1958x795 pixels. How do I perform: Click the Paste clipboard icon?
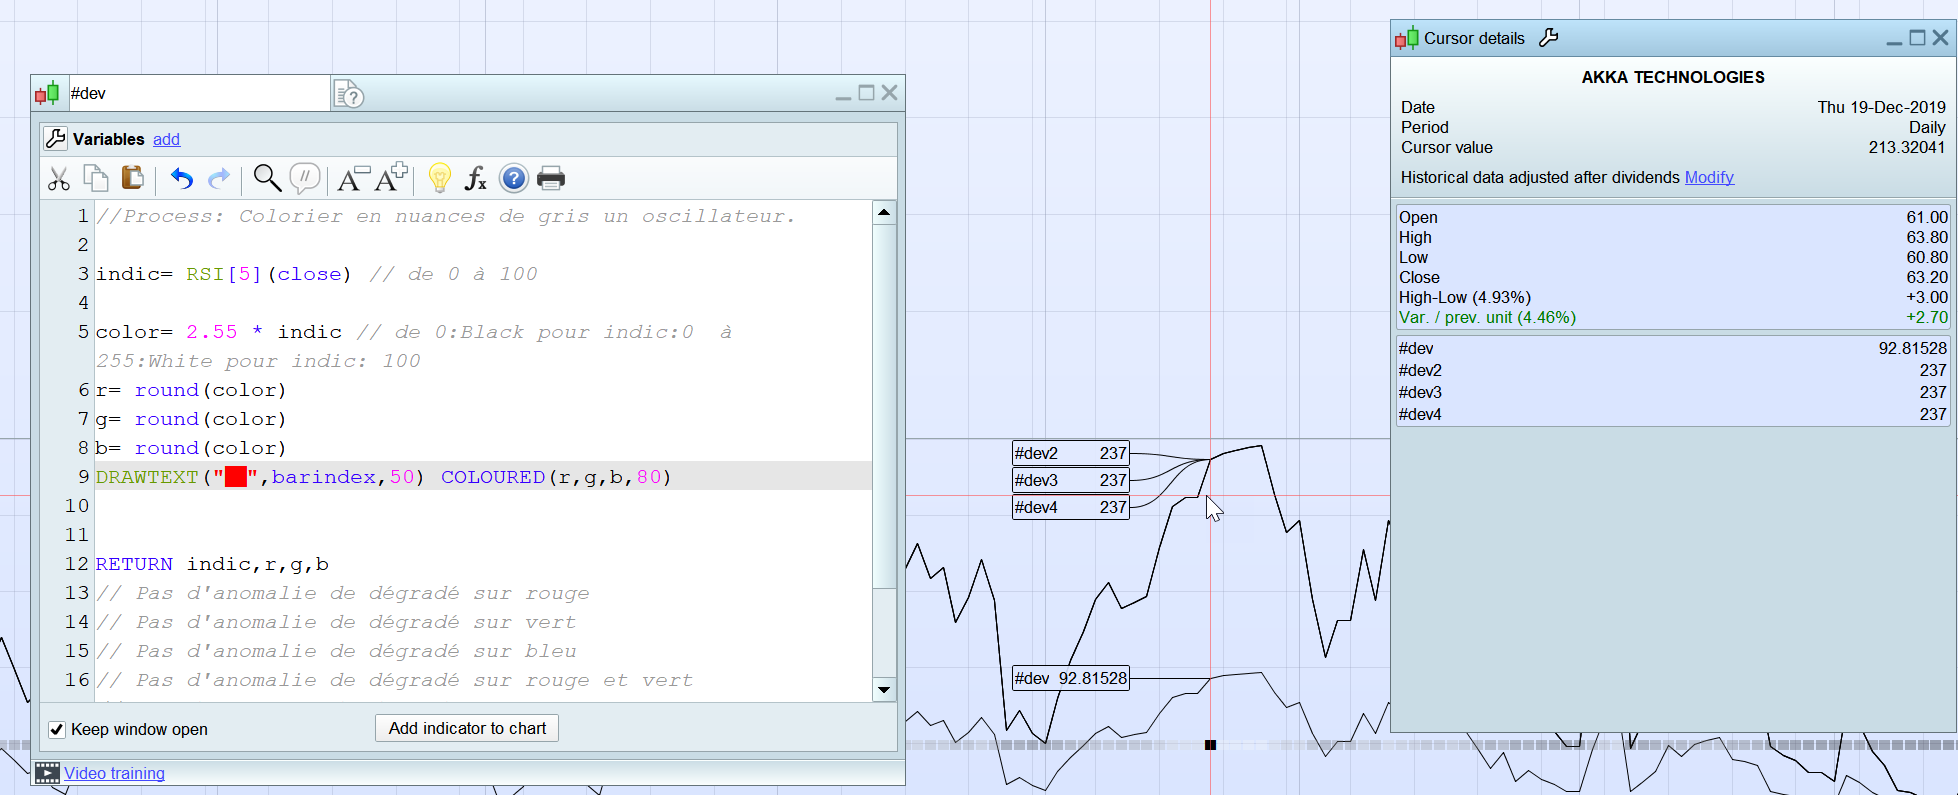point(132,178)
